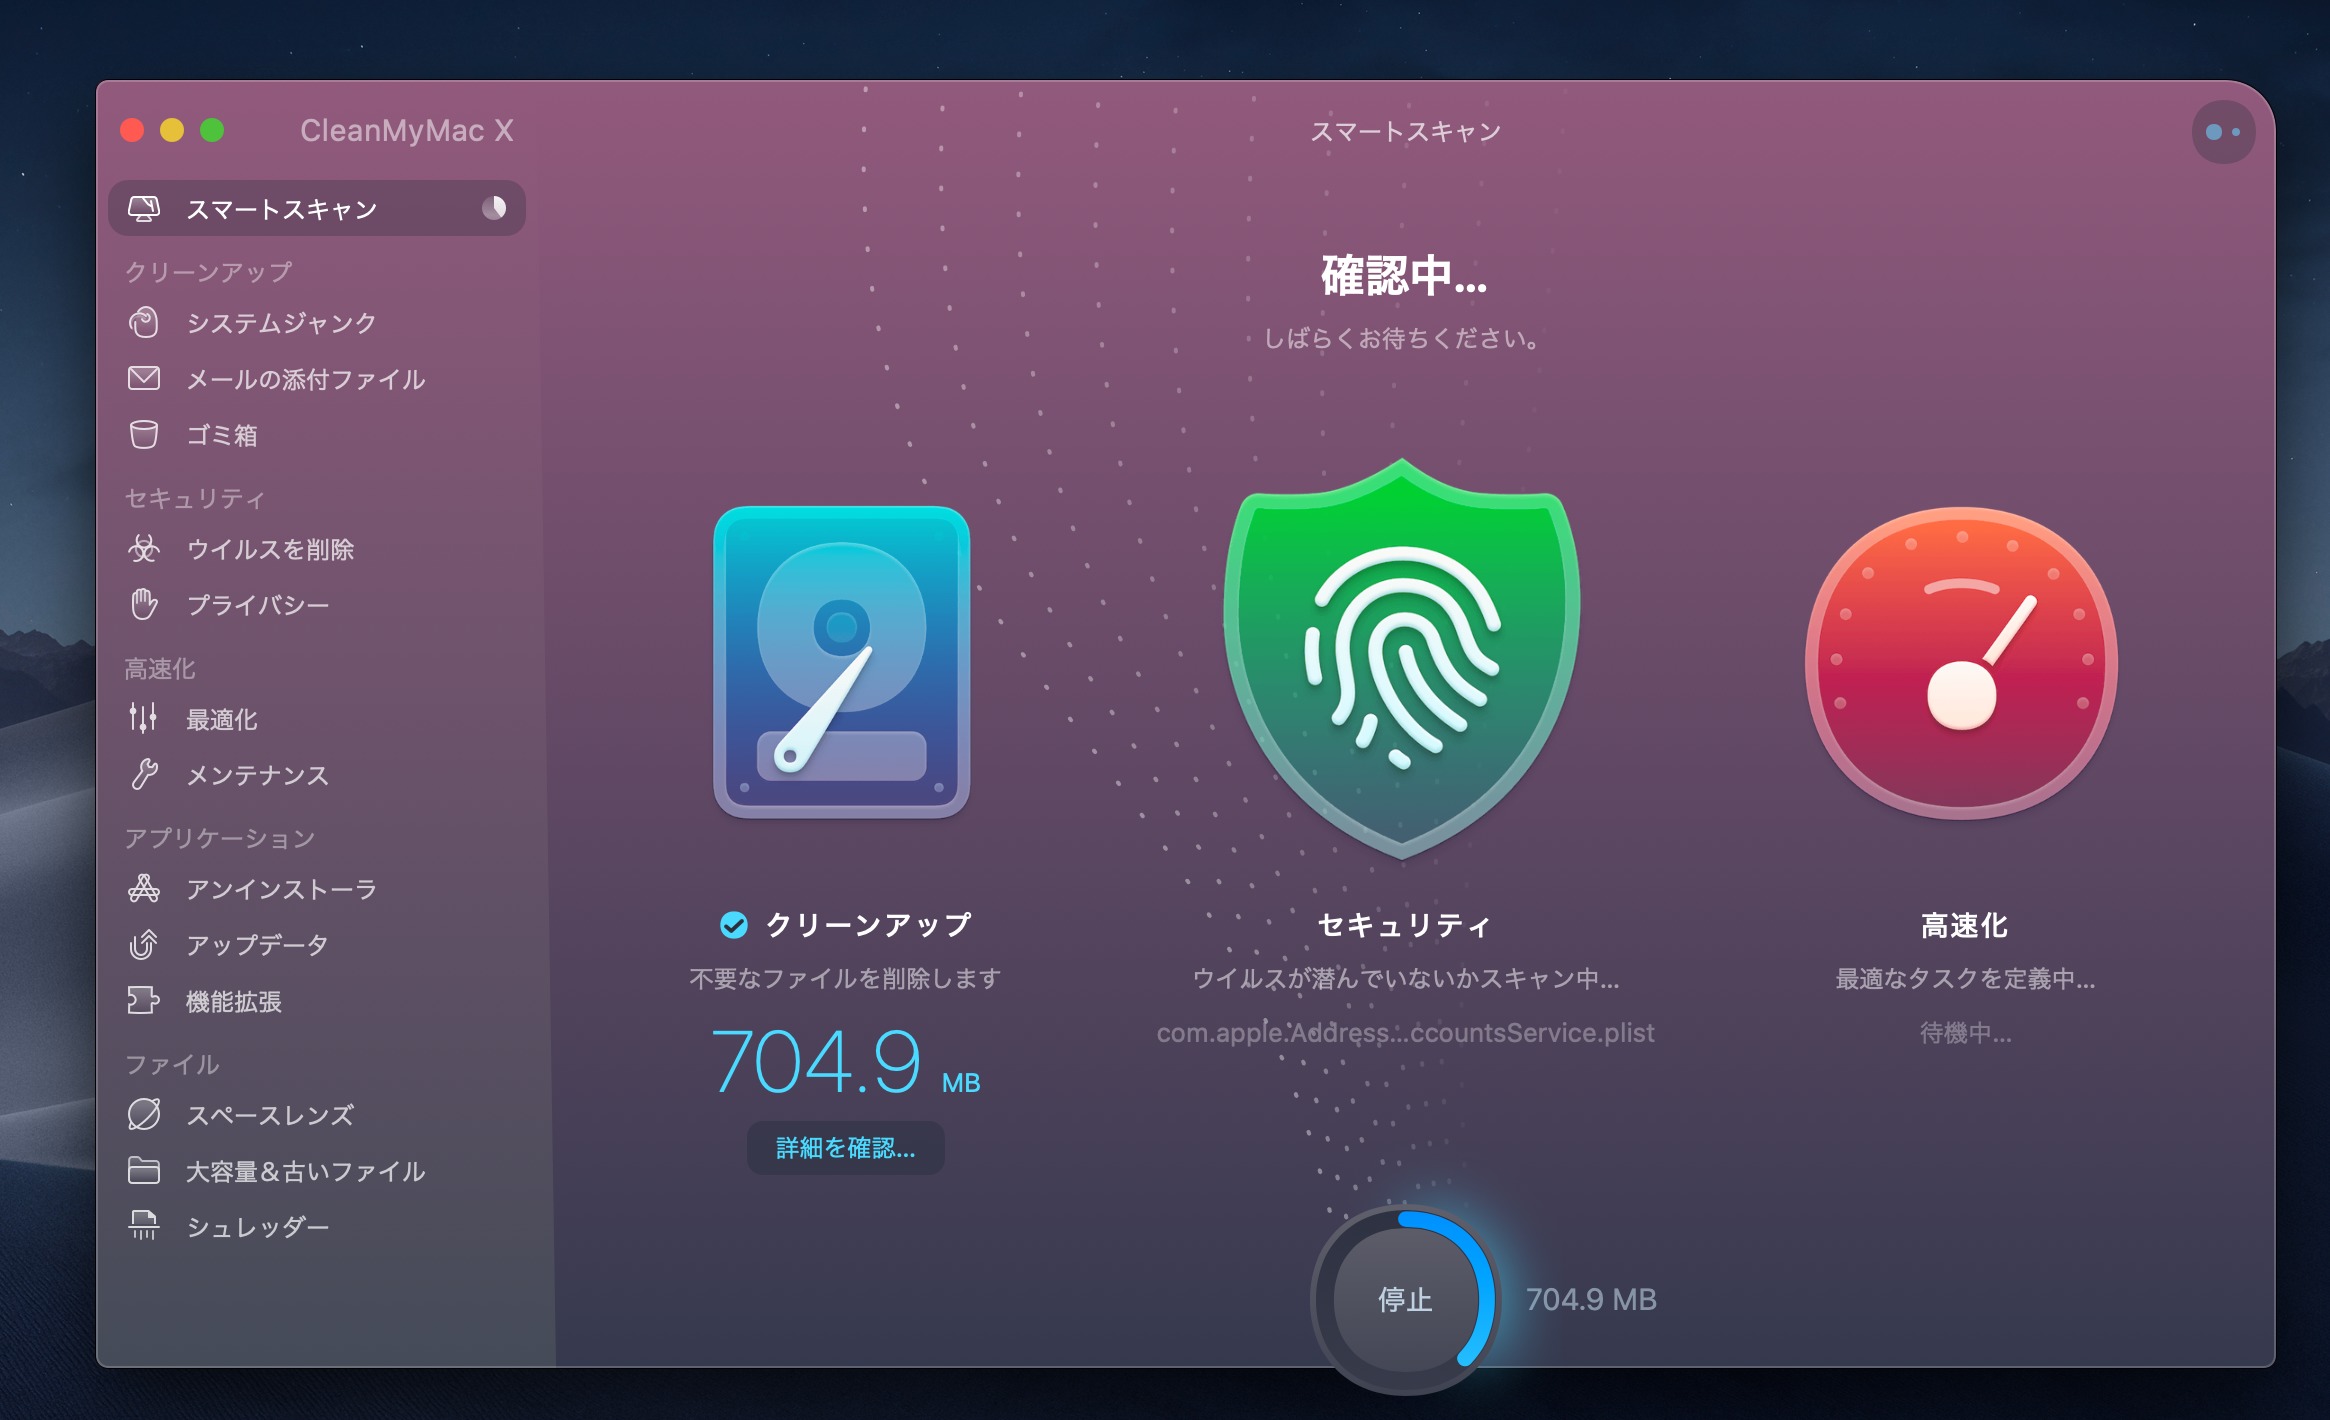This screenshot has width=2330, height=1420.
Task: Open シュレッダー module
Action: (x=316, y=1226)
